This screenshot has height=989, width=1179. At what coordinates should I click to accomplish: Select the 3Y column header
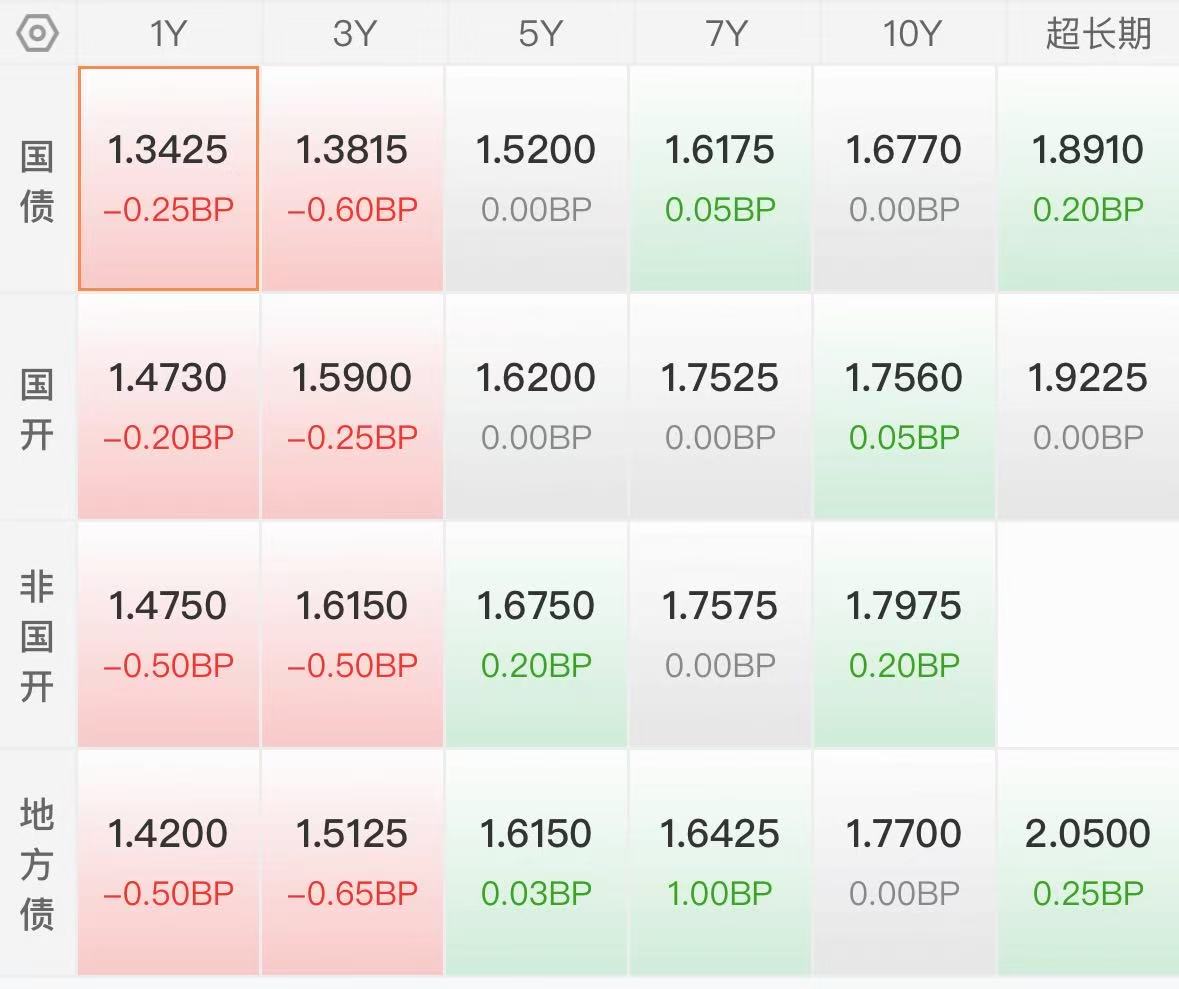point(353,34)
